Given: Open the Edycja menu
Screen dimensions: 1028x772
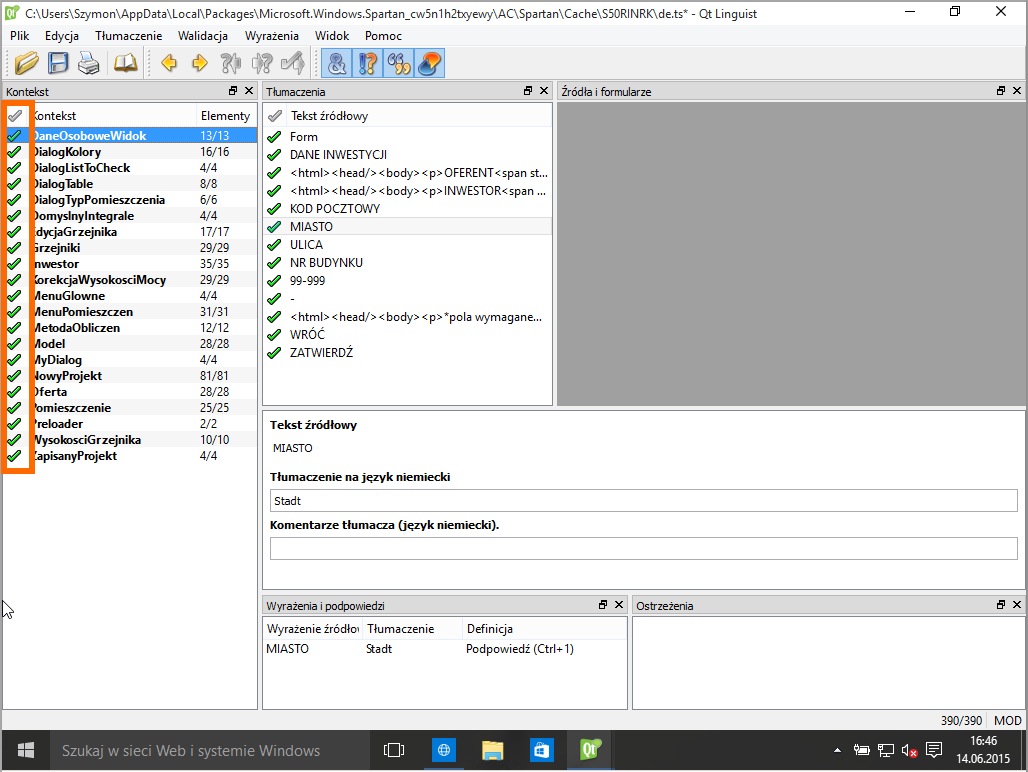Looking at the screenshot, I should click(x=62, y=36).
